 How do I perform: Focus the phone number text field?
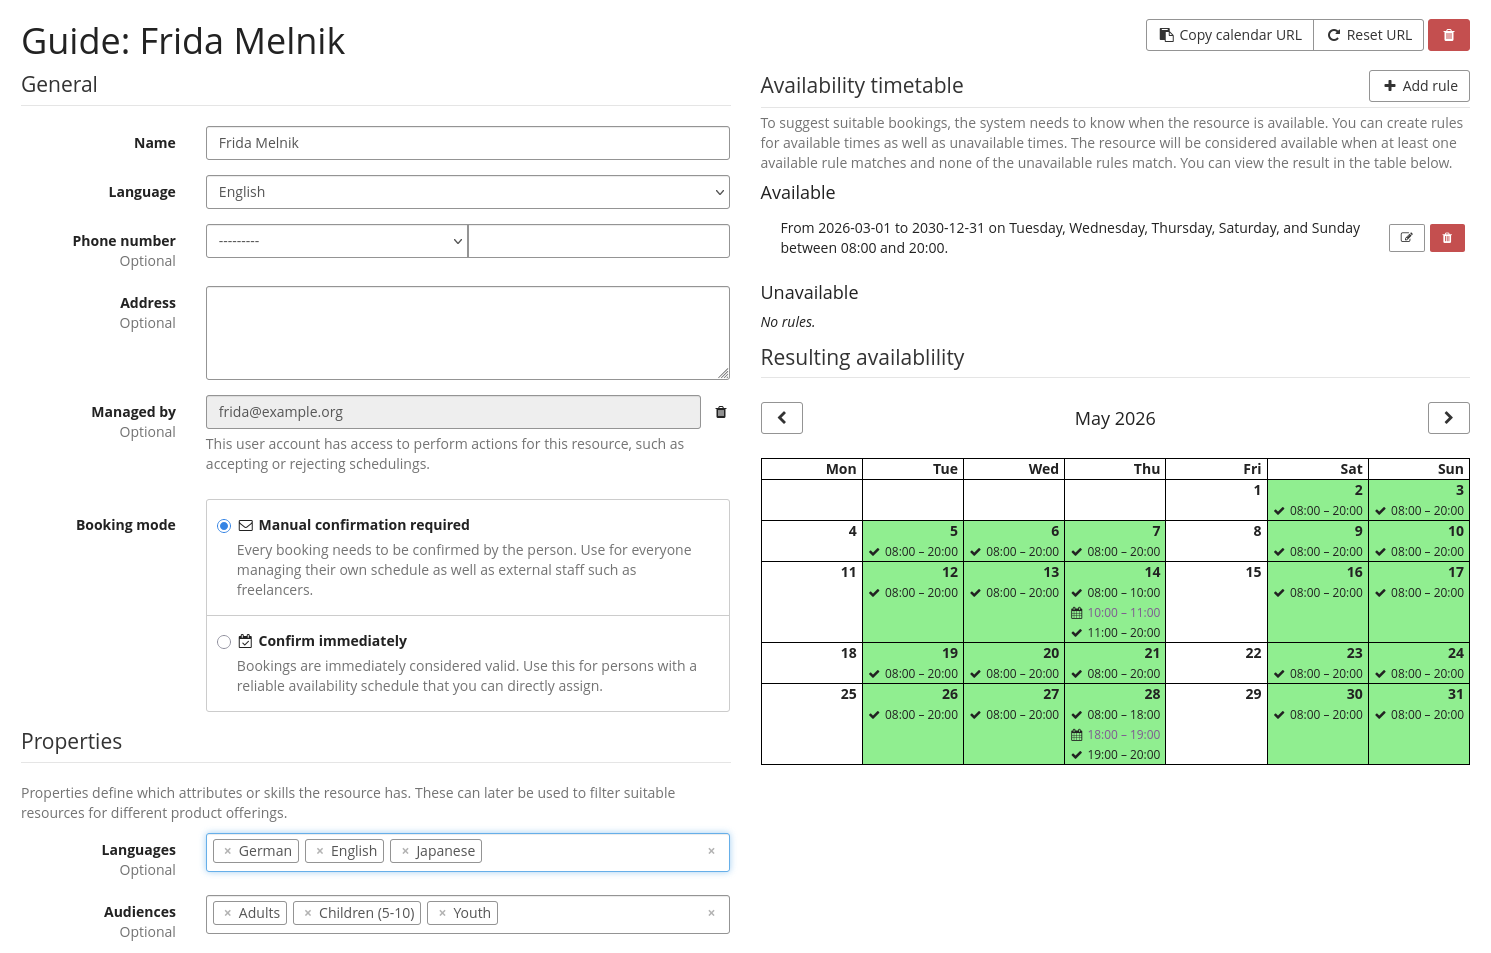click(x=599, y=241)
